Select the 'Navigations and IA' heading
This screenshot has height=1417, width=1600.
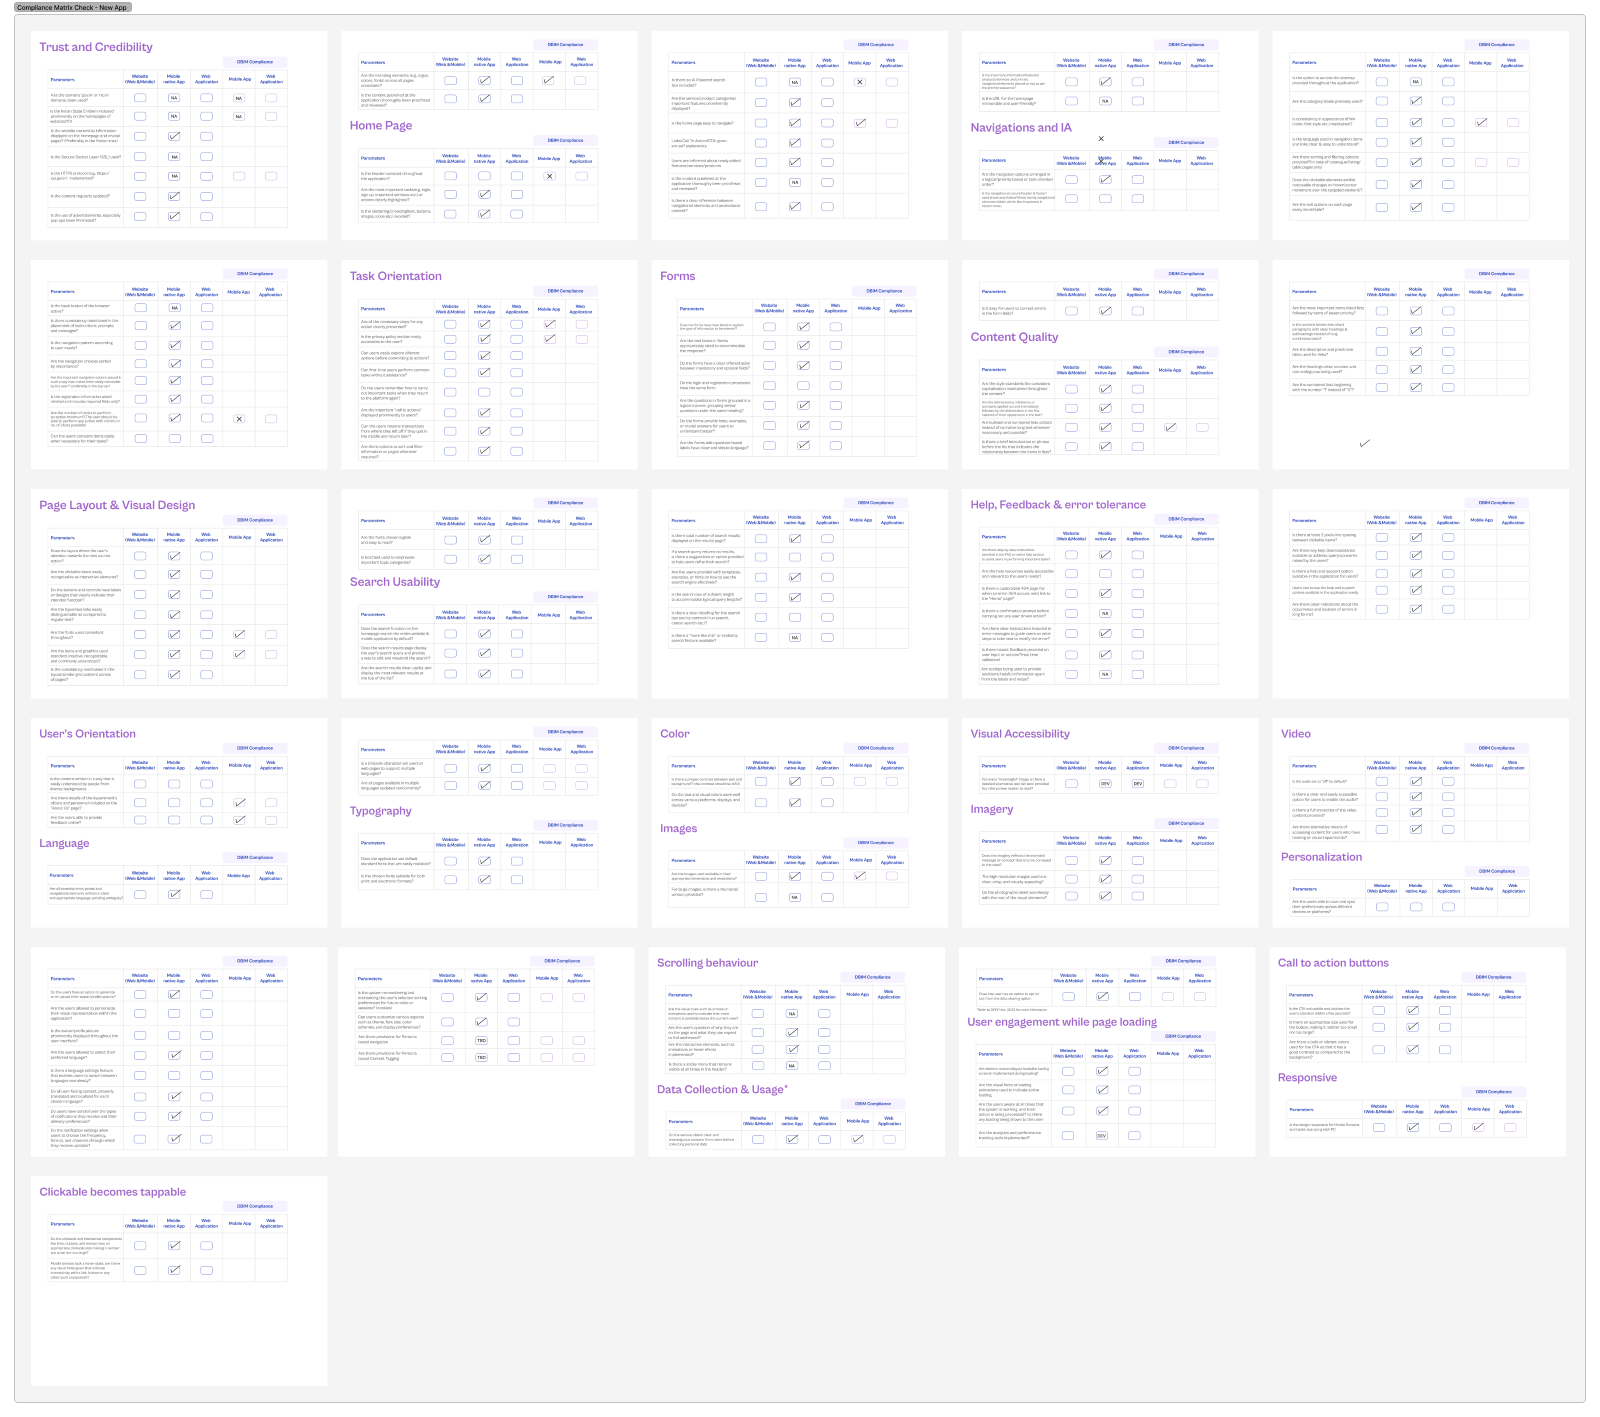(1021, 128)
